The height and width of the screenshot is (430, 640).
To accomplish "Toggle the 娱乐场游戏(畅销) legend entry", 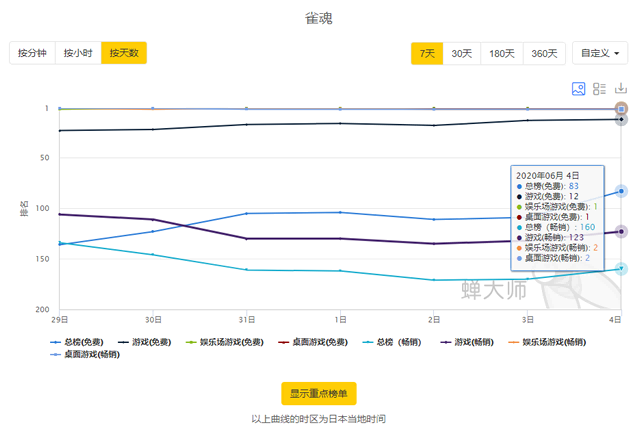I will (x=547, y=342).
